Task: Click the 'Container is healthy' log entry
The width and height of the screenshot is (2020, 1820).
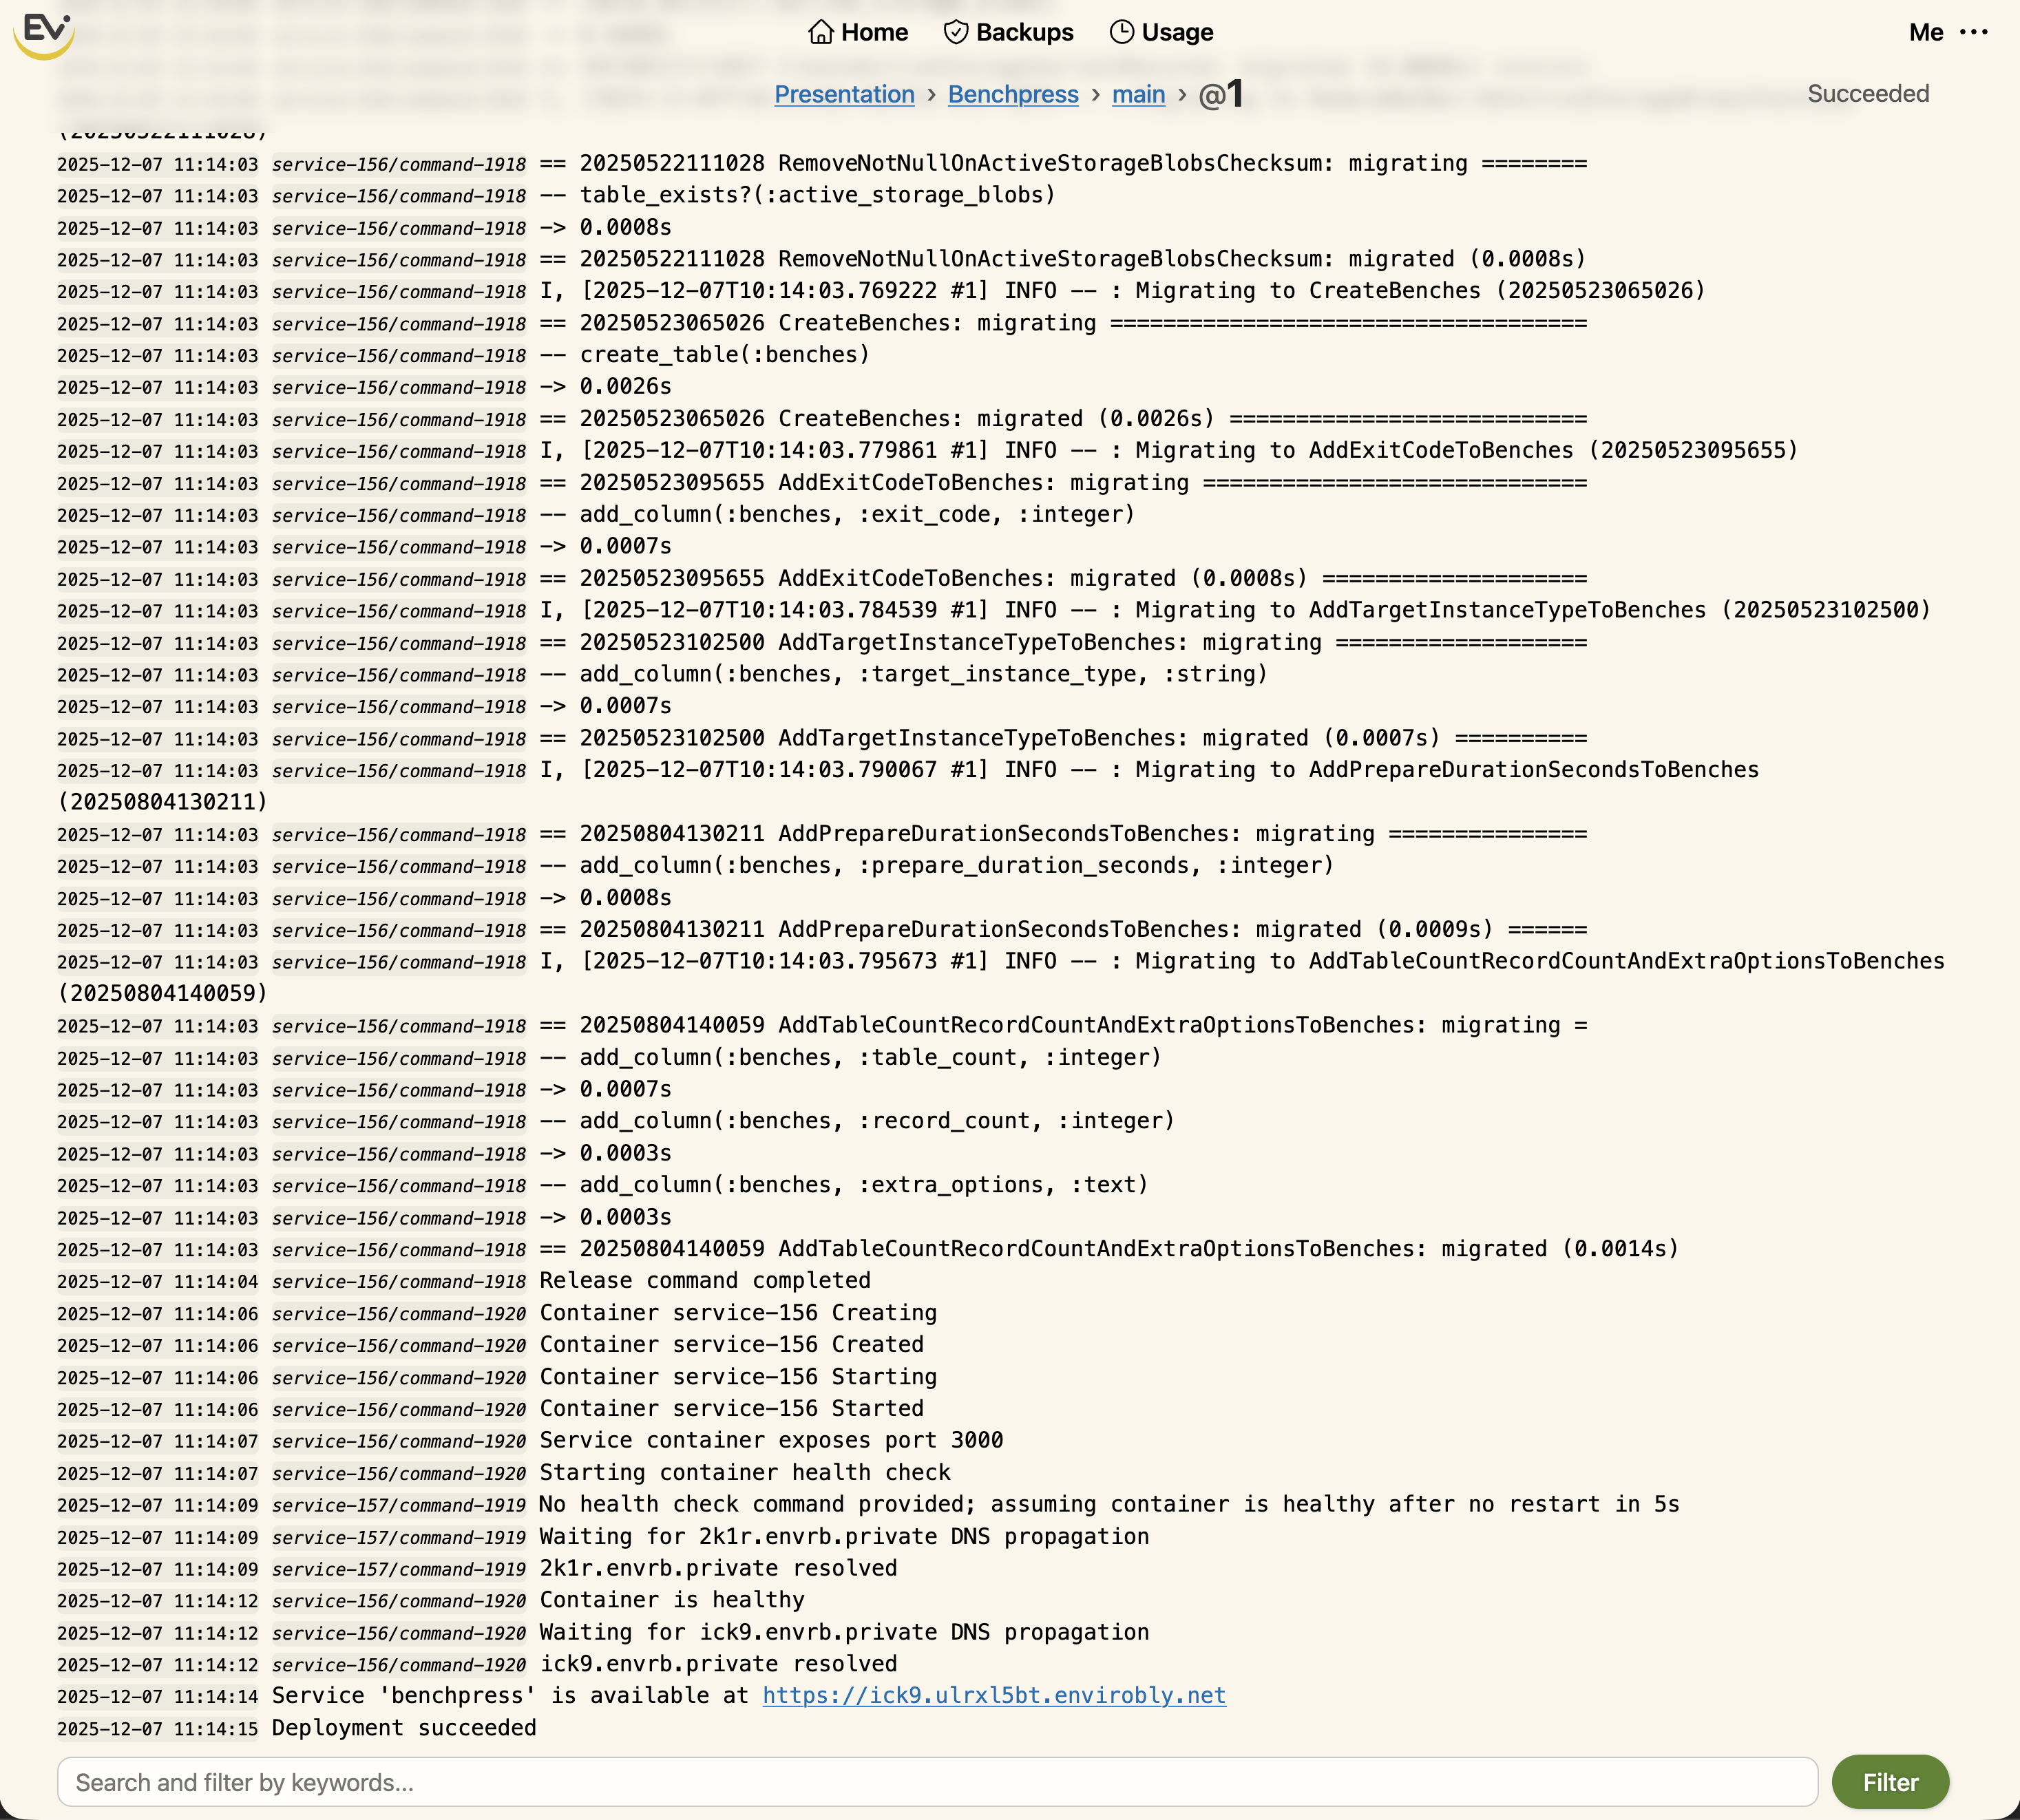Action: click(671, 1599)
